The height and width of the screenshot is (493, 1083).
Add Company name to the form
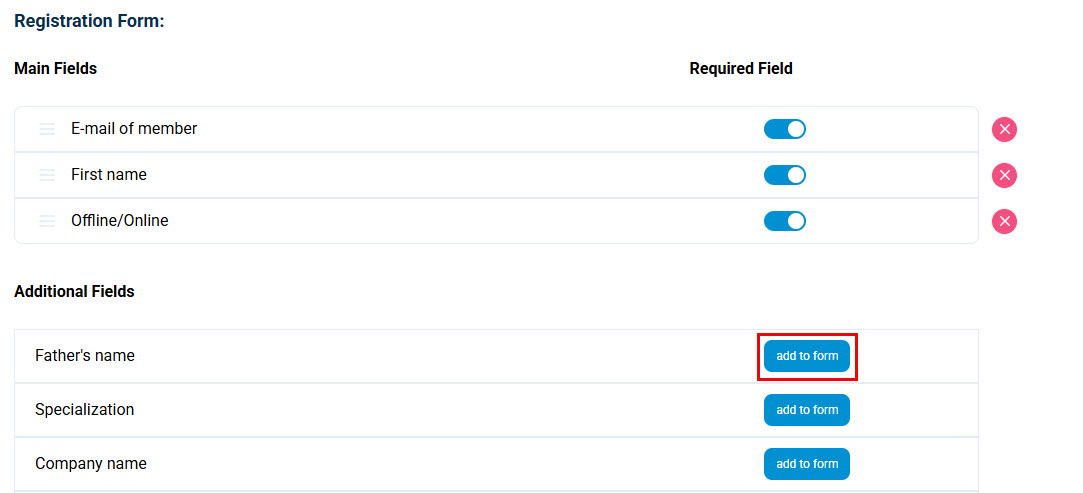tap(807, 464)
